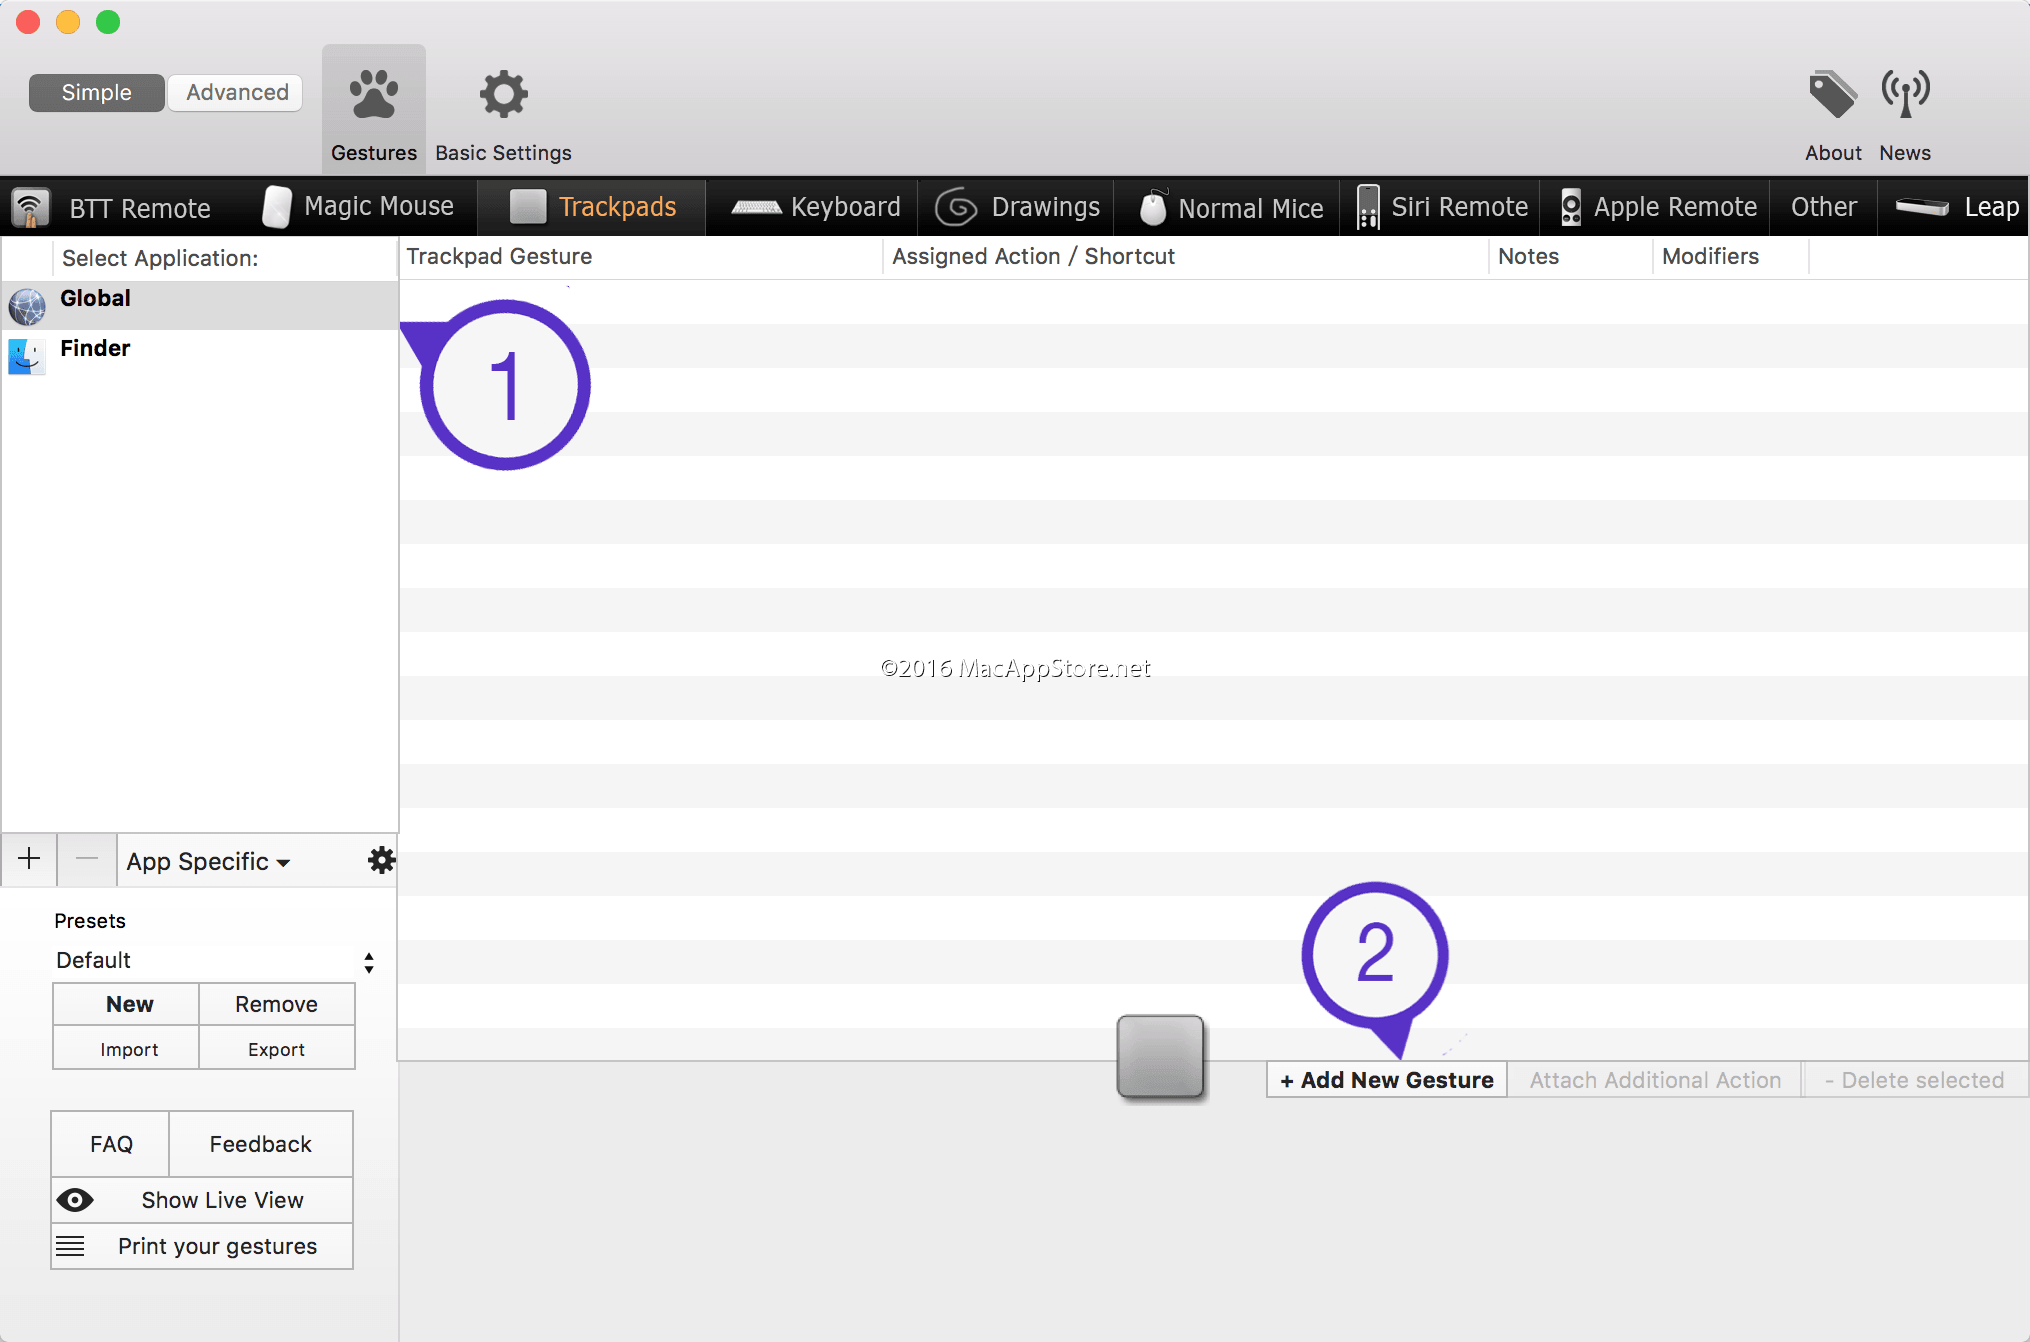Keep Simple mode selected

tap(96, 92)
